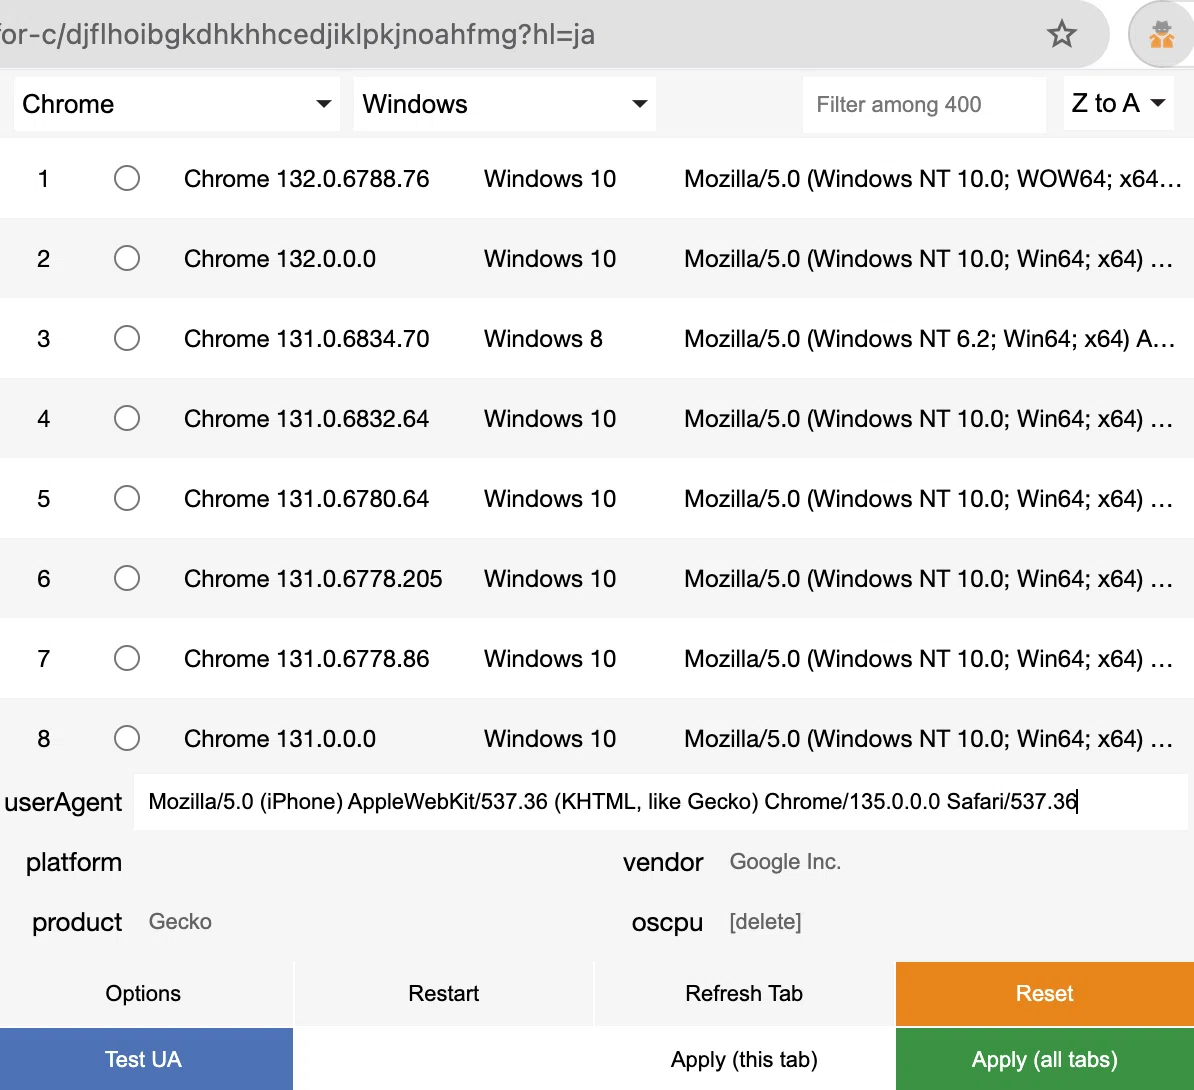
Task: Edit the vendor field Google Inc.
Action: [x=952, y=861]
